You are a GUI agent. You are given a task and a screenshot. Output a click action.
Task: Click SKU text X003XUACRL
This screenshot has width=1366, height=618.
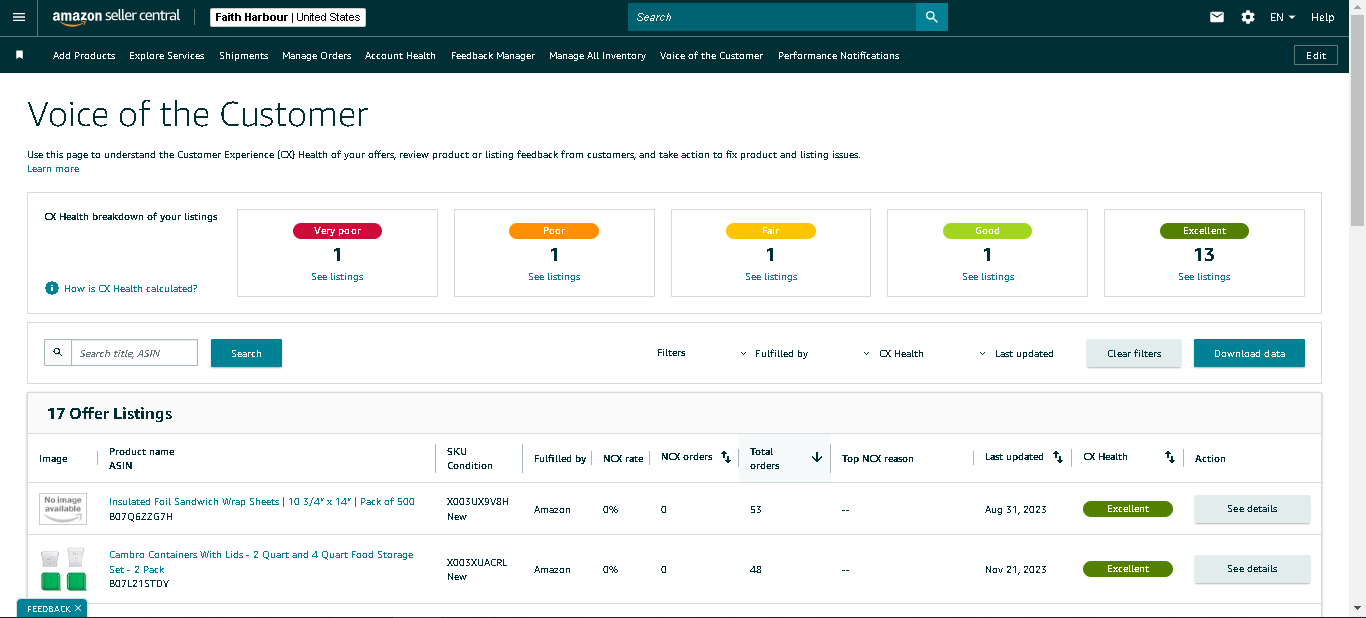477,562
